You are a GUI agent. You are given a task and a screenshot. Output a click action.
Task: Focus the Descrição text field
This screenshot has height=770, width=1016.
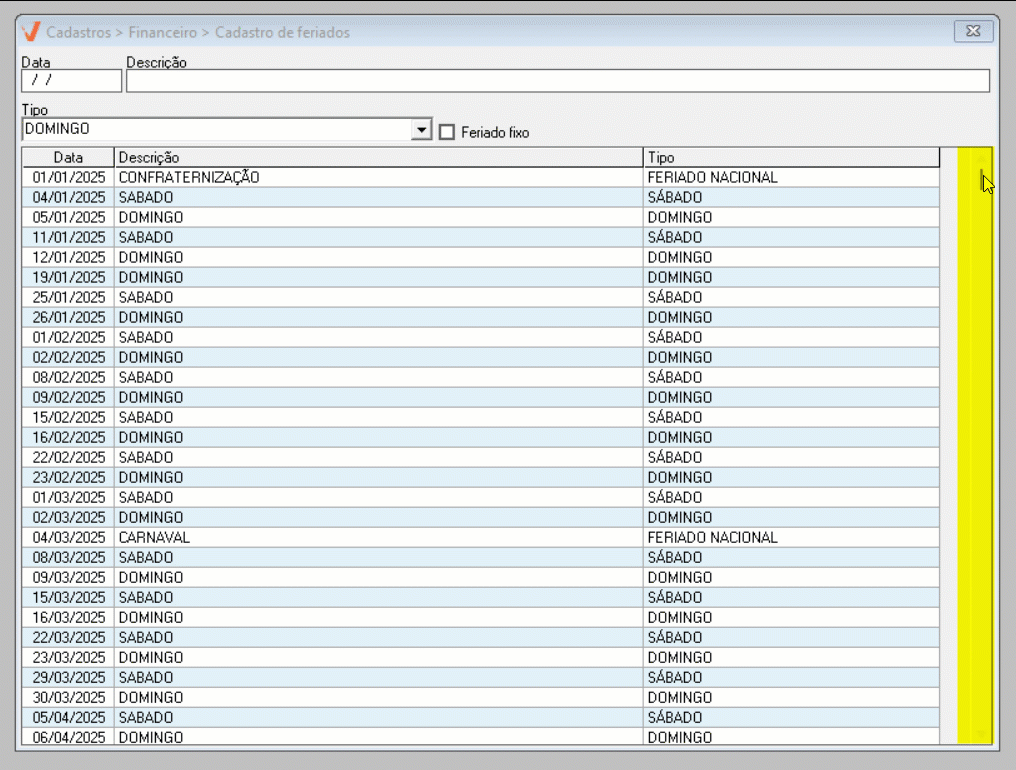557,81
